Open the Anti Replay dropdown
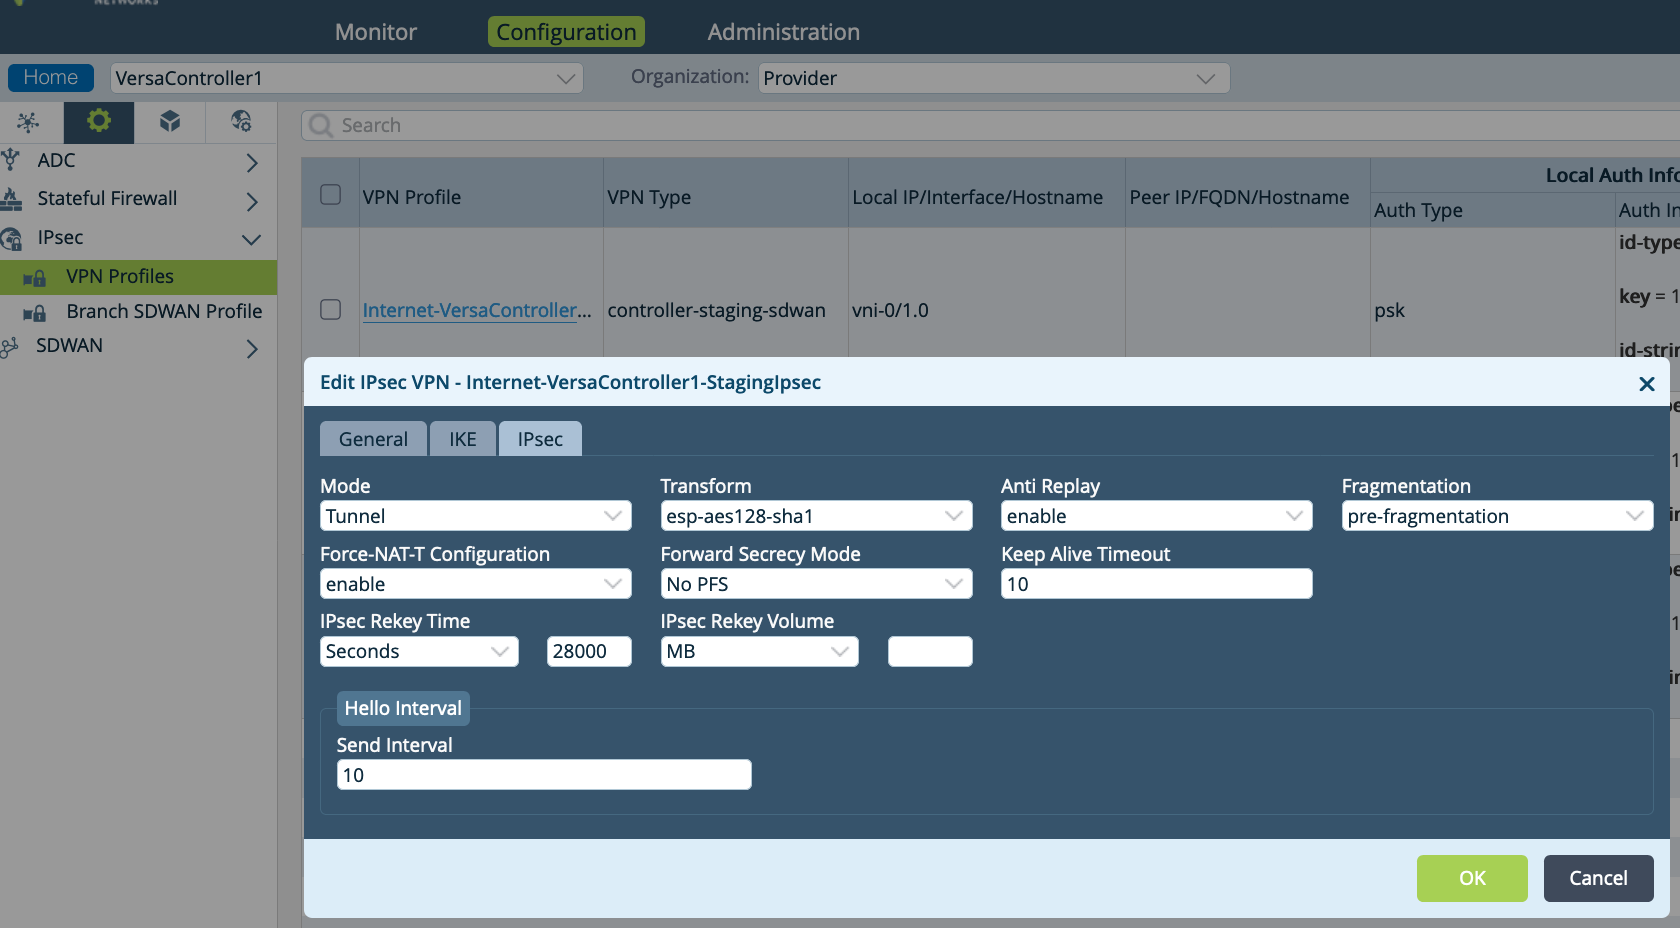The image size is (1680, 928). click(1157, 516)
